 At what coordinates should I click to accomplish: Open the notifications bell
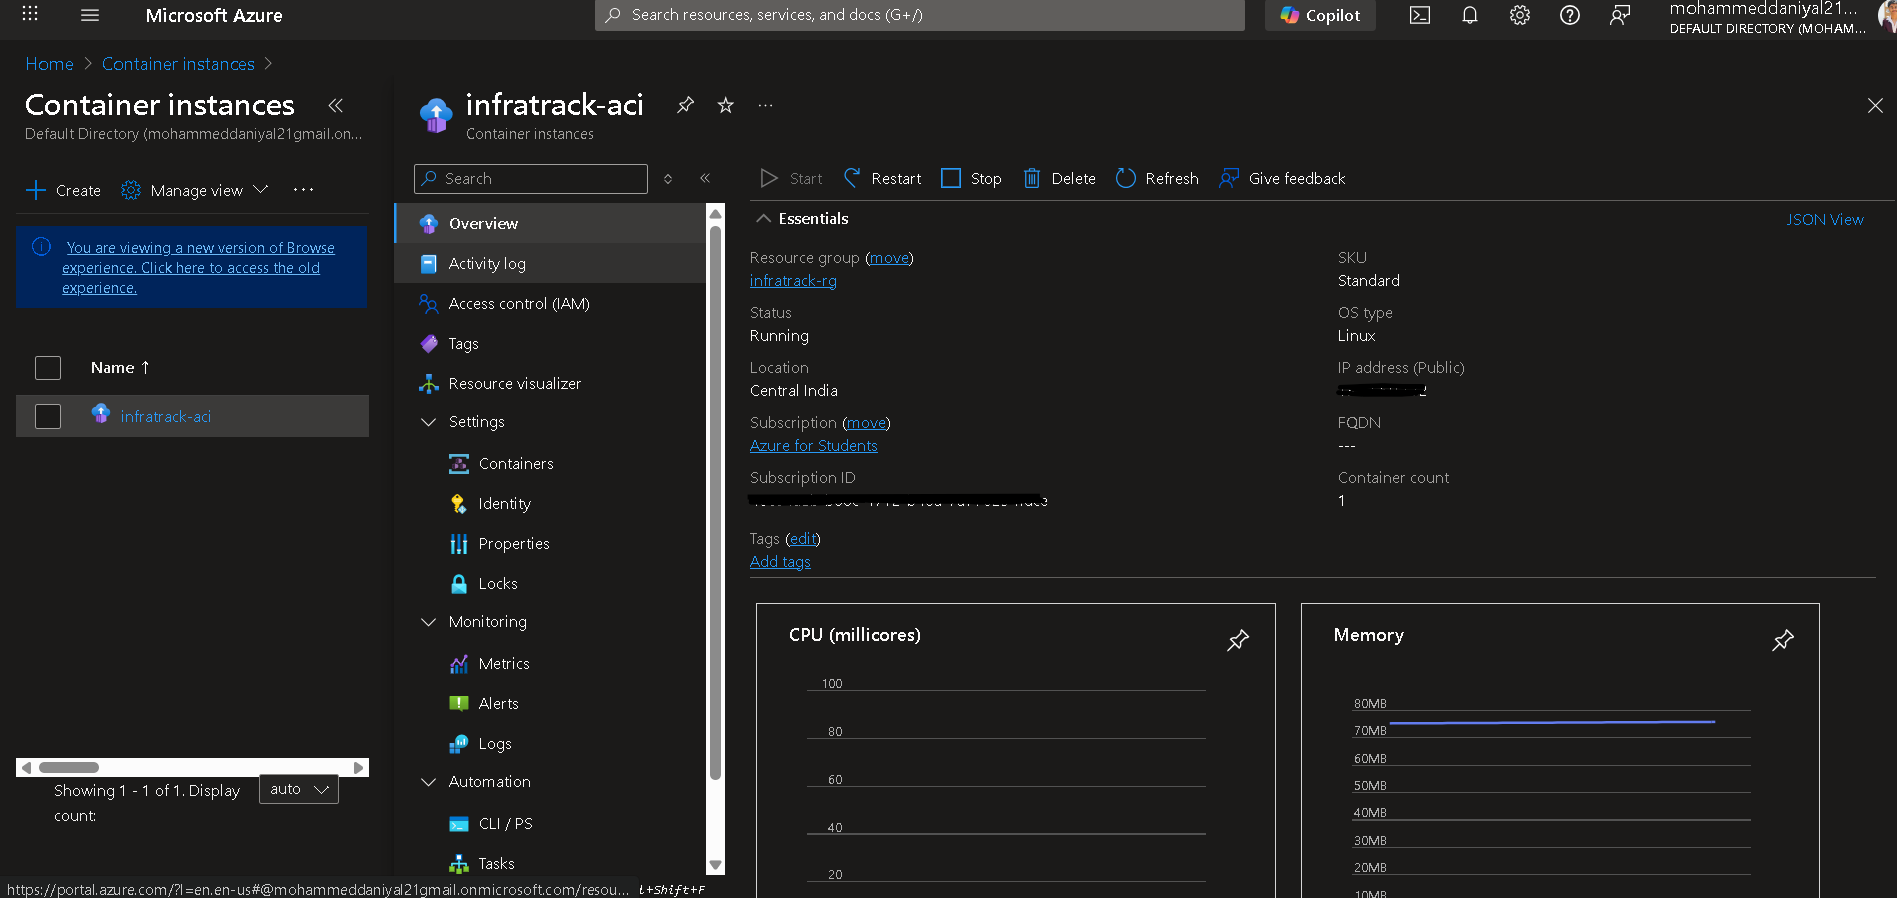coord(1470,15)
